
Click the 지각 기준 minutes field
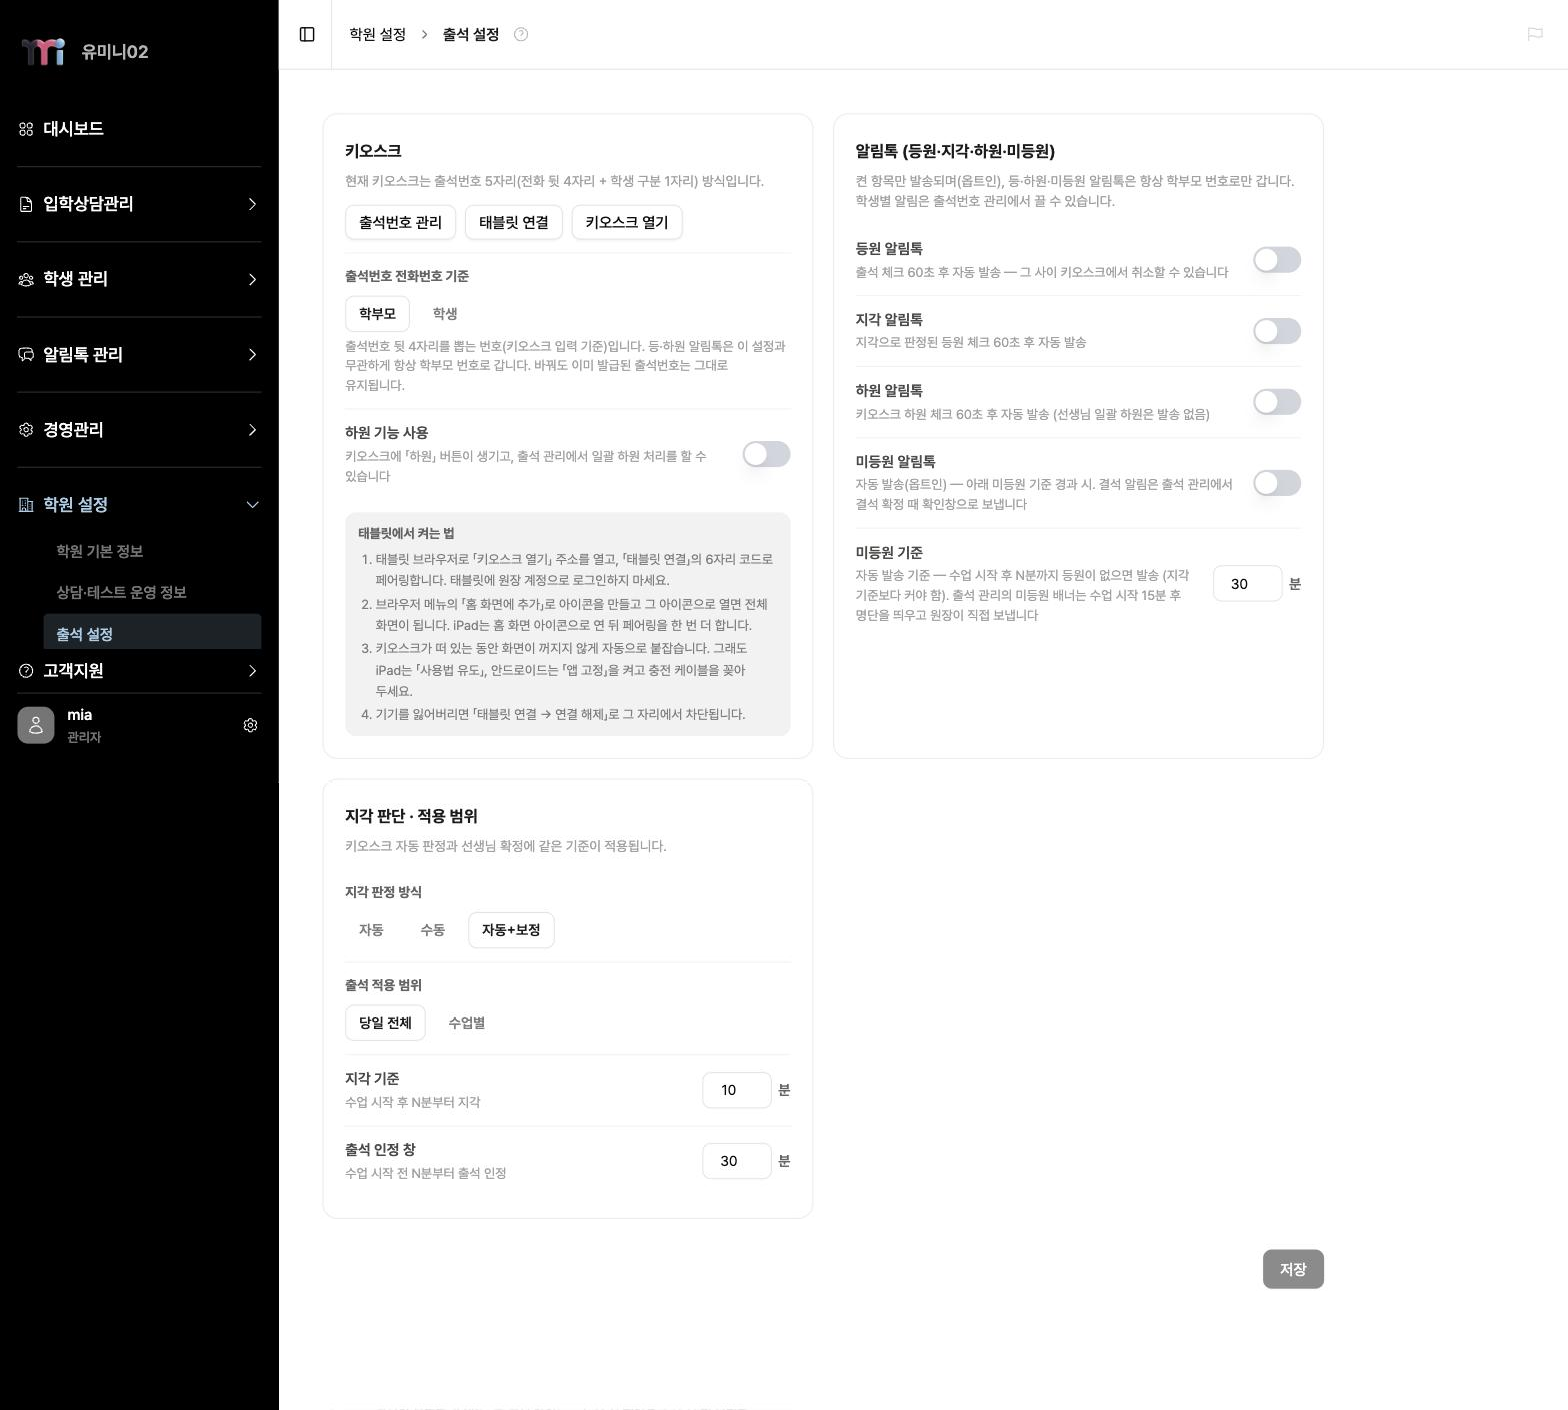737,1090
